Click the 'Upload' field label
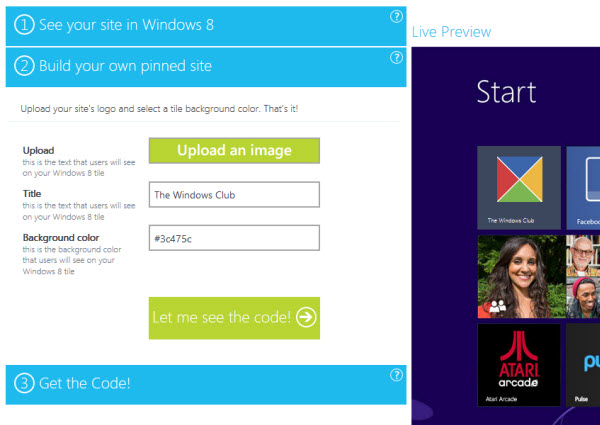The width and height of the screenshot is (600, 425). [38, 150]
